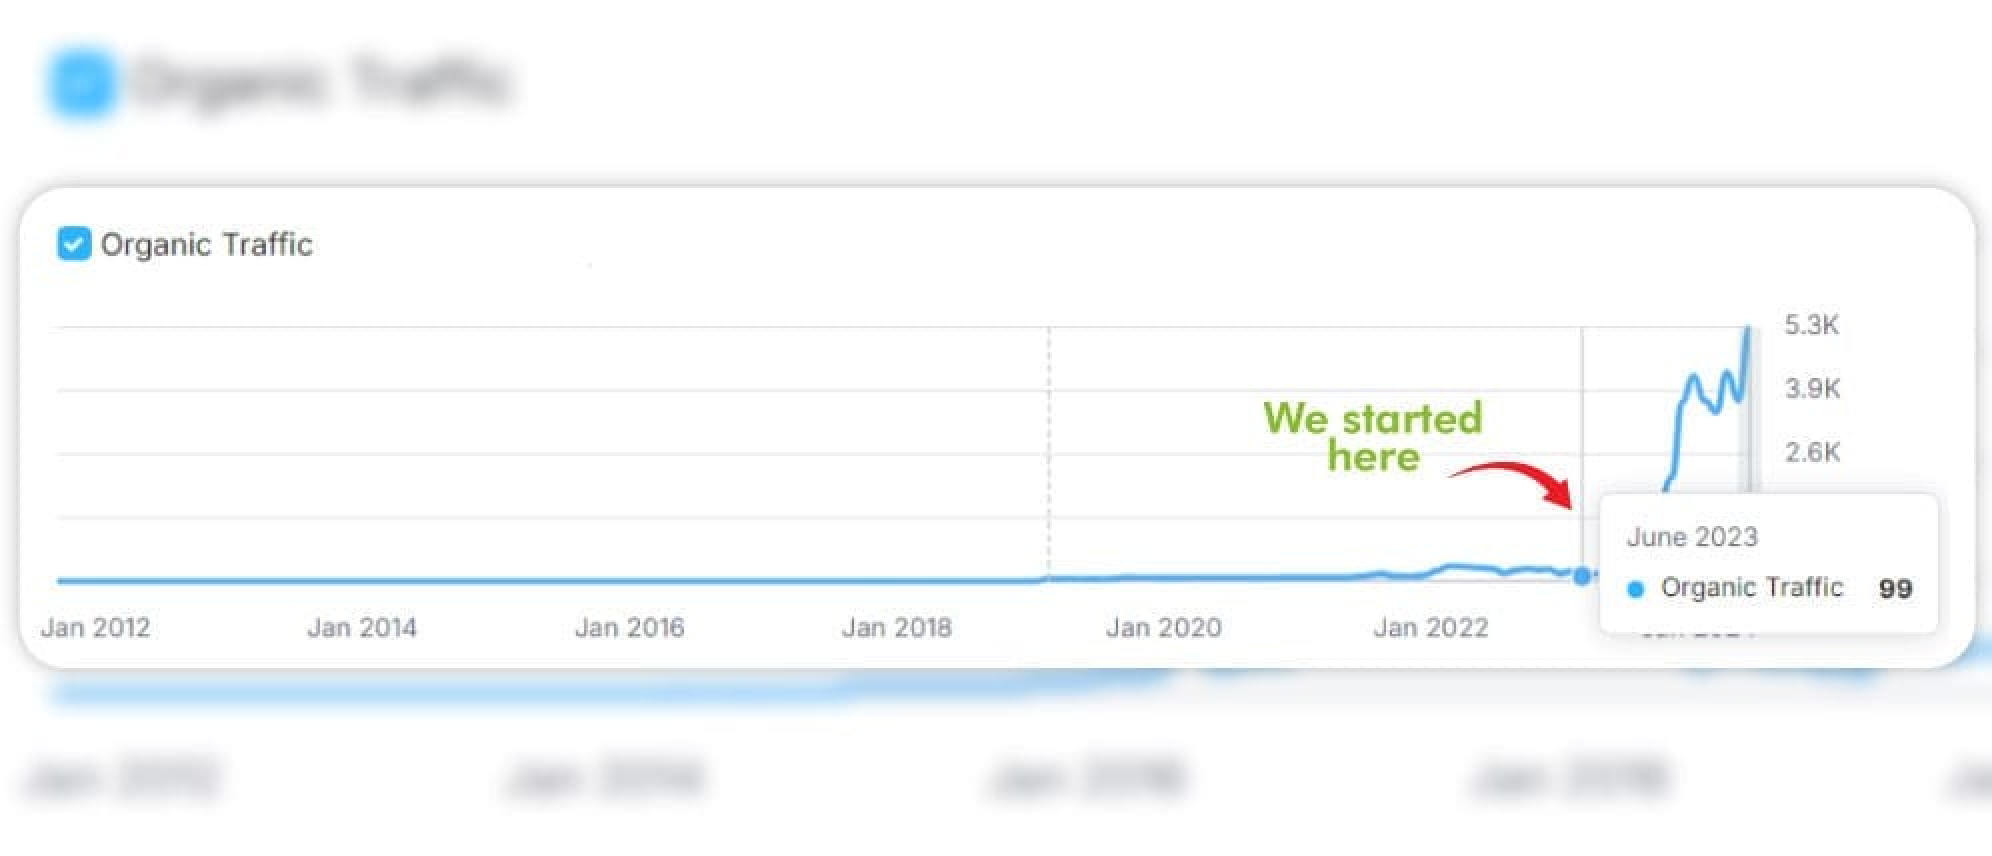The image size is (1992, 856).
Task: Click the "We started here" annotation text
Action: (x=1373, y=437)
